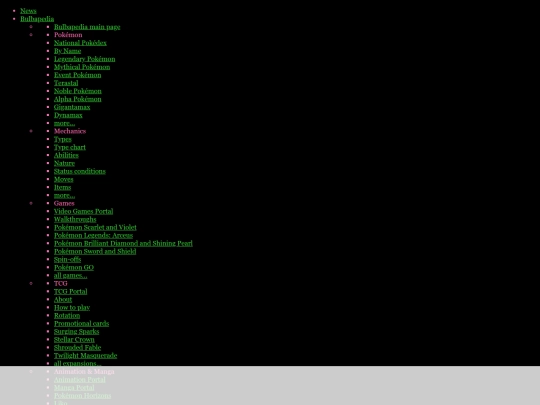Open the Type chart link
The height and width of the screenshot is (405, 540).
(70, 147)
